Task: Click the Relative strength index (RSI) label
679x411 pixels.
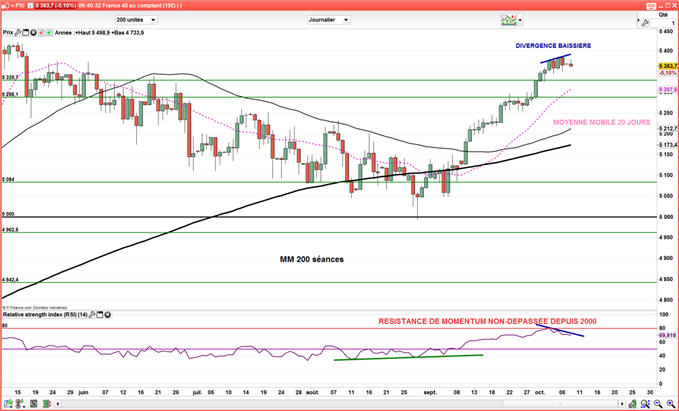Action: click(x=45, y=315)
